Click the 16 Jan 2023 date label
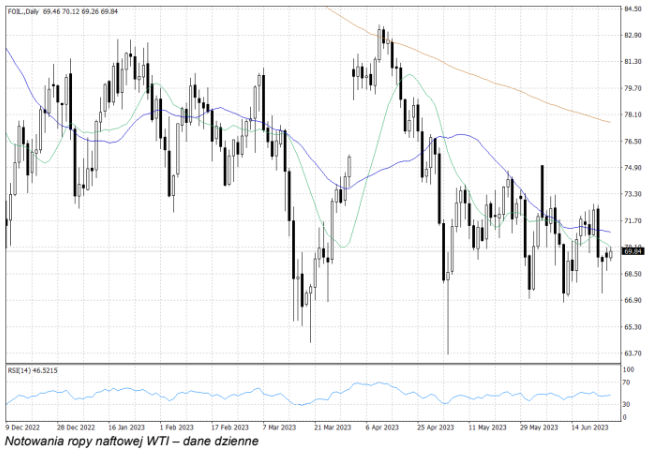 tap(126, 427)
